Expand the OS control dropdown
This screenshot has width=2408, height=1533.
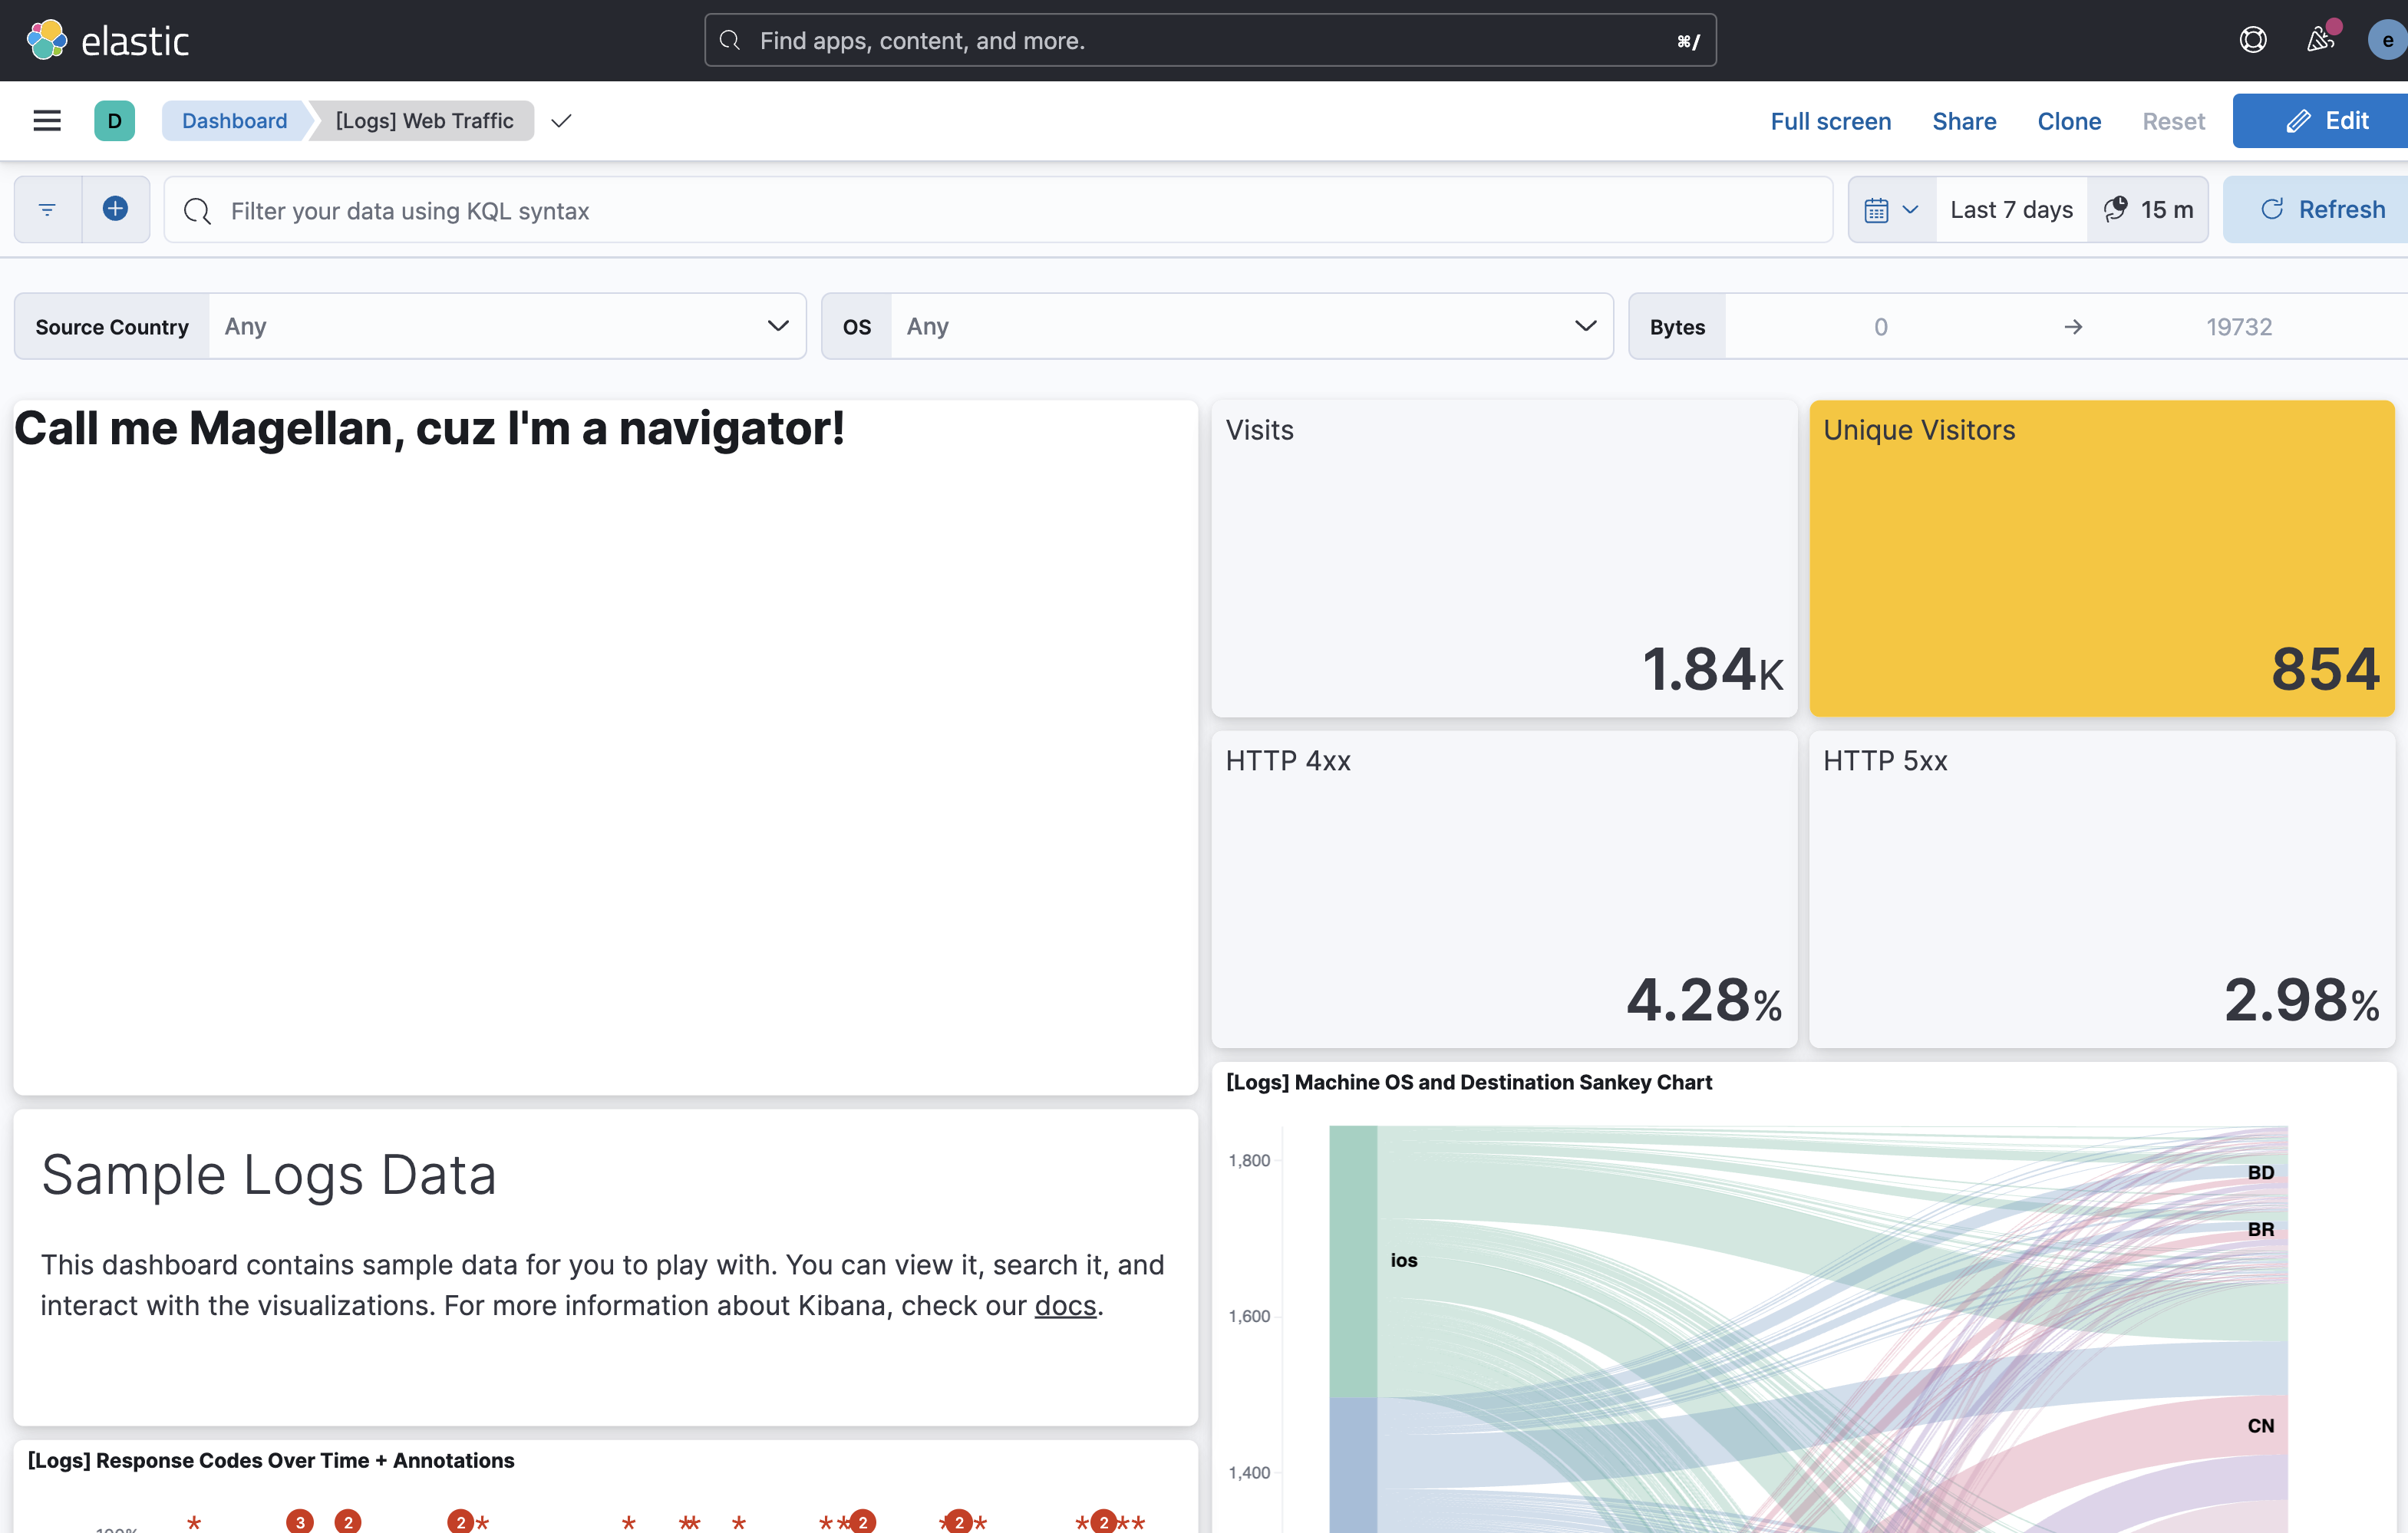pyautogui.click(x=1584, y=326)
